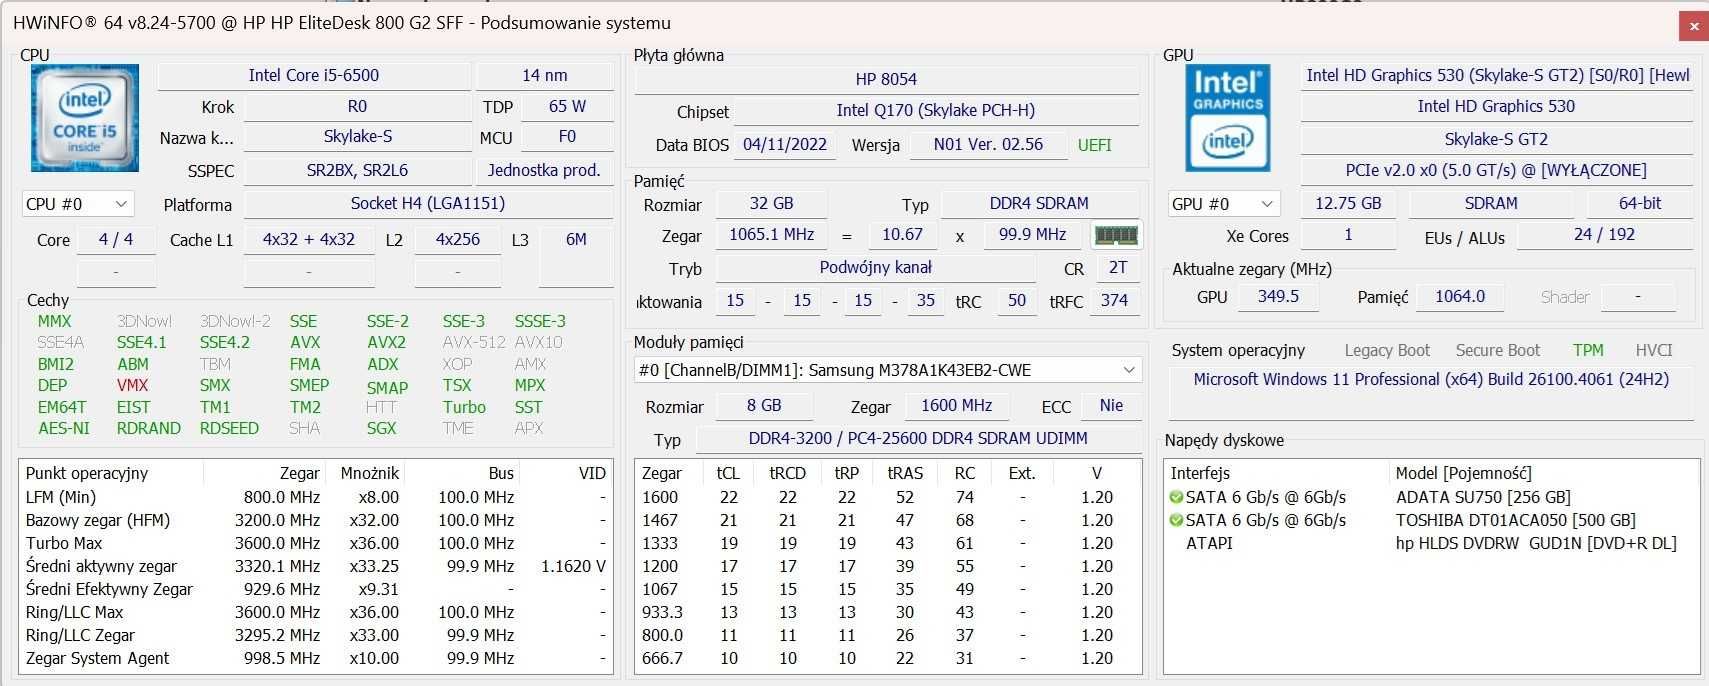Click the 12.75 GB GPU memory value
Viewport: 1709px width, 686px height.
pyautogui.click(x=1348, y=204)
